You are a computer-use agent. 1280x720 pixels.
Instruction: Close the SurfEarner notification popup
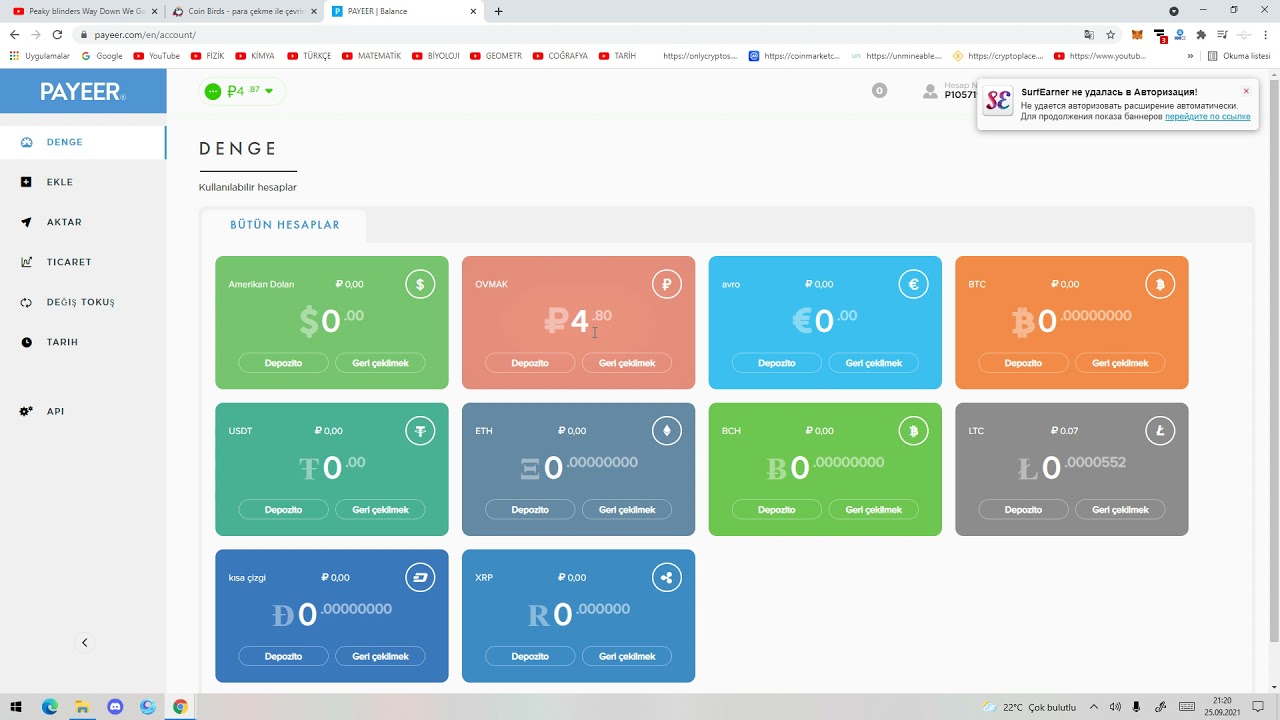pos(1246,91)
